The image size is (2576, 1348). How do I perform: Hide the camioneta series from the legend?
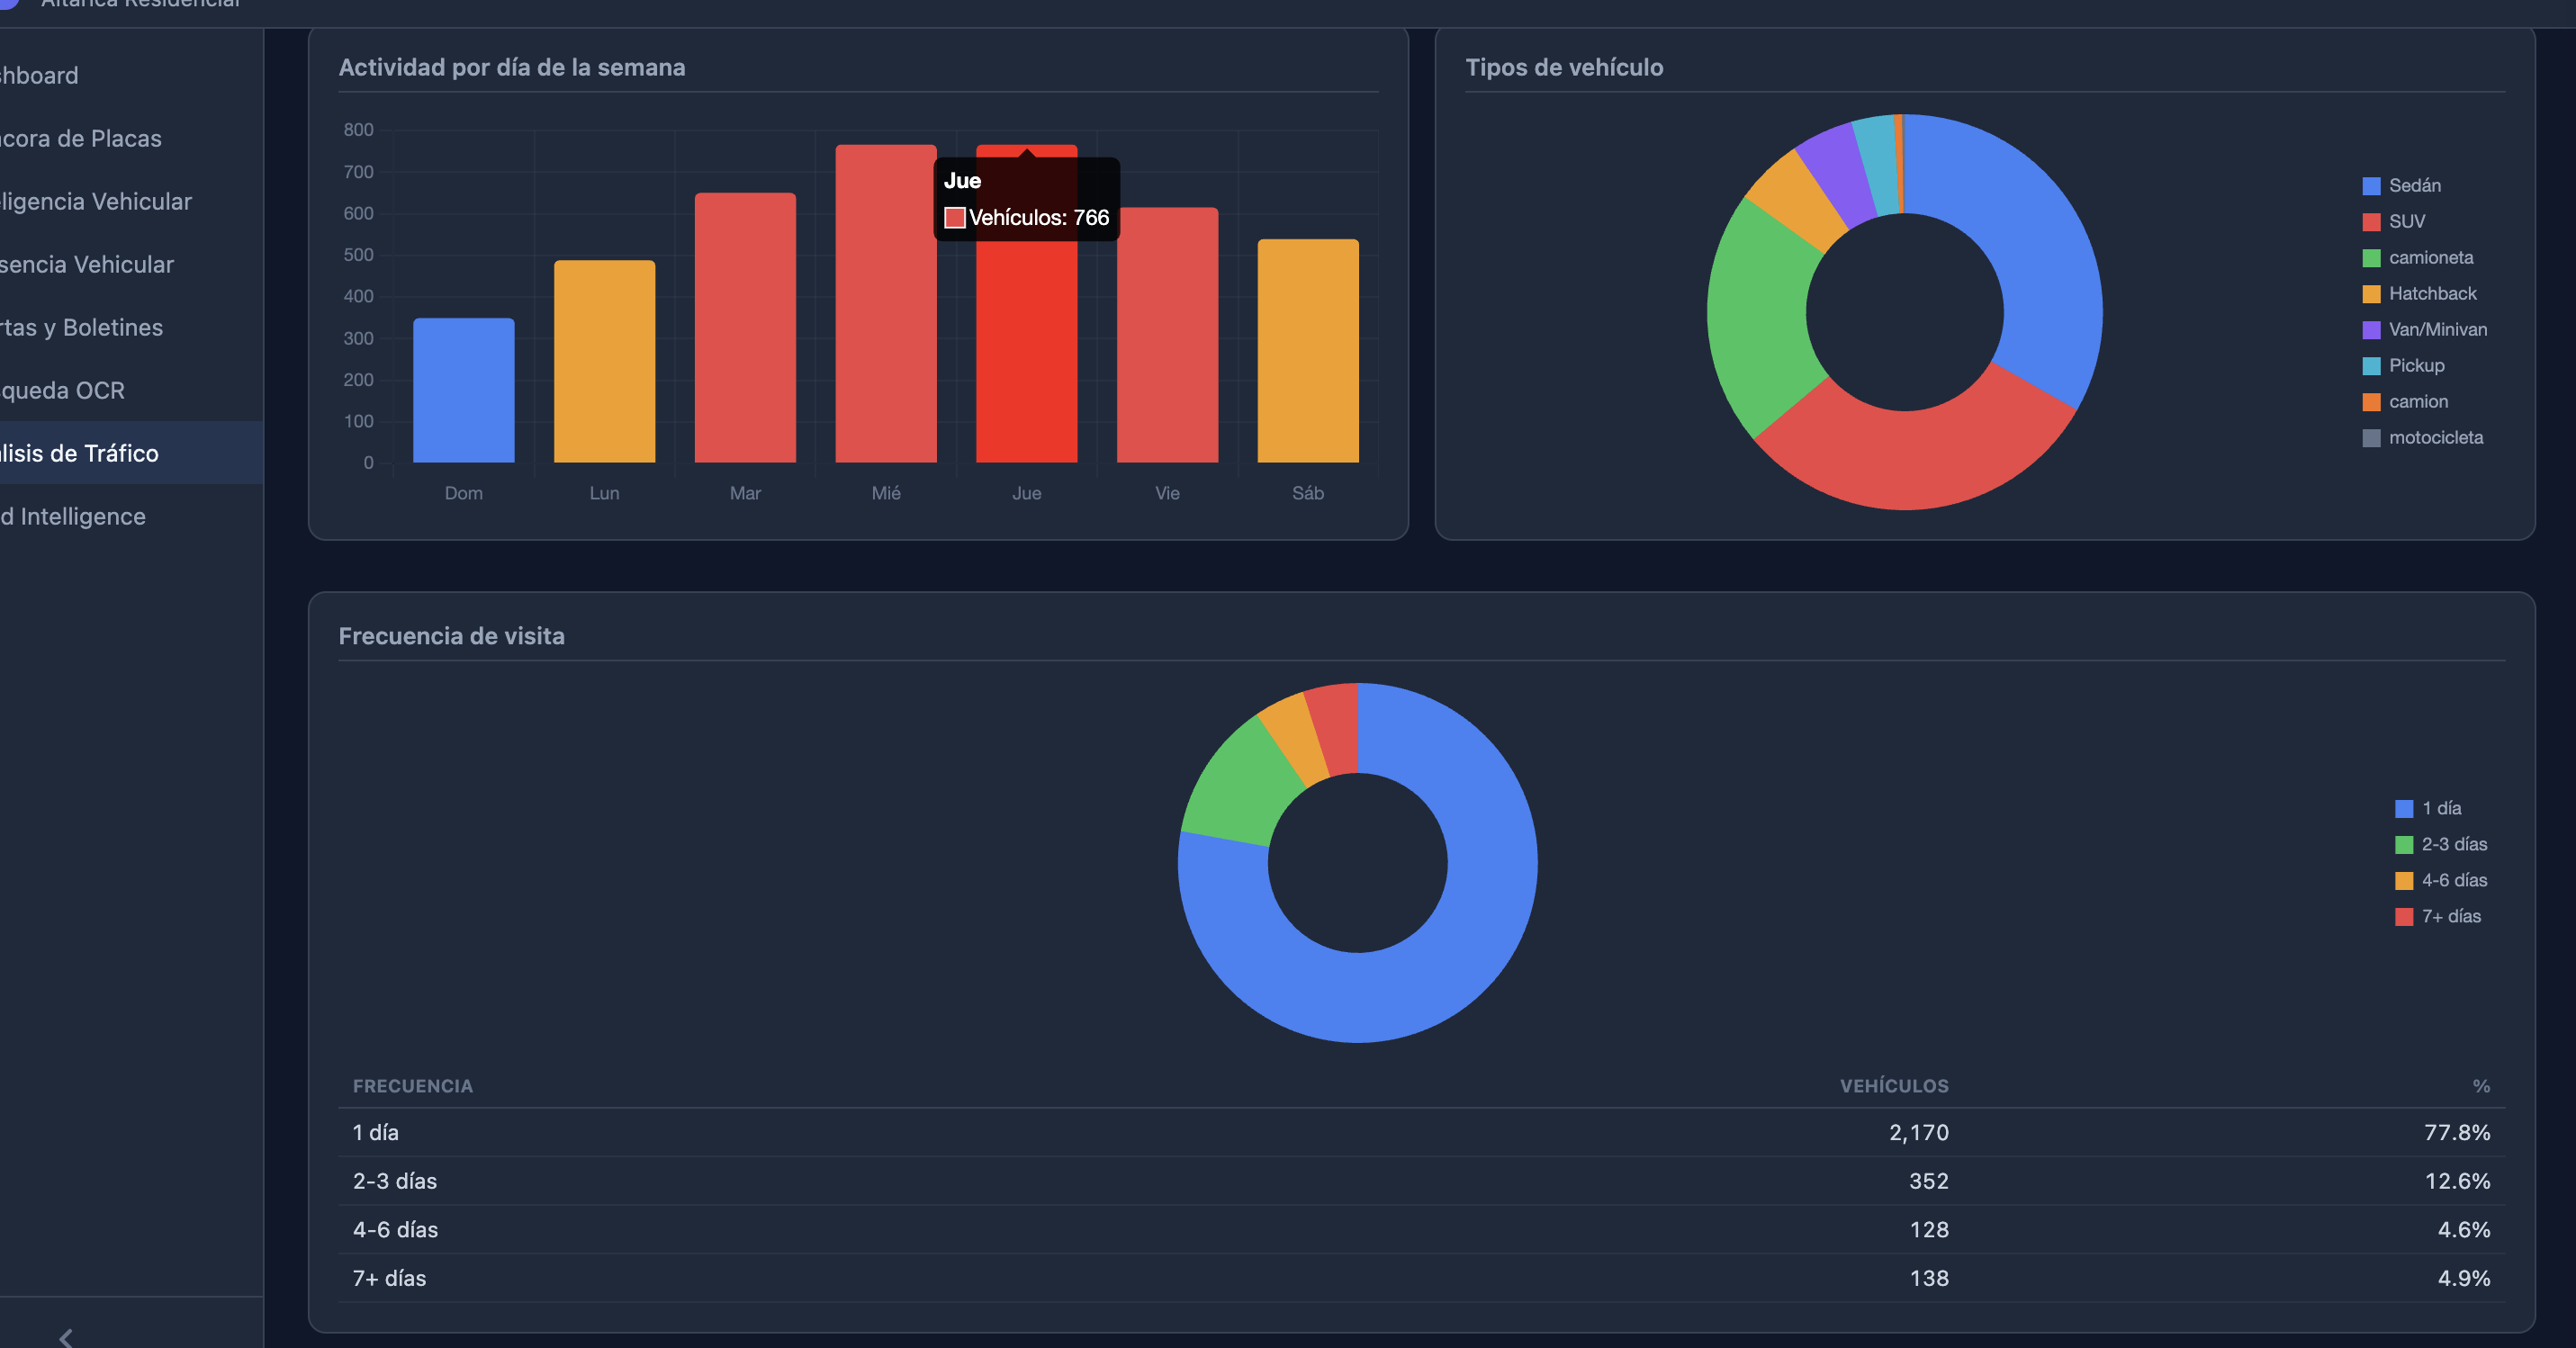(2429, 257)
